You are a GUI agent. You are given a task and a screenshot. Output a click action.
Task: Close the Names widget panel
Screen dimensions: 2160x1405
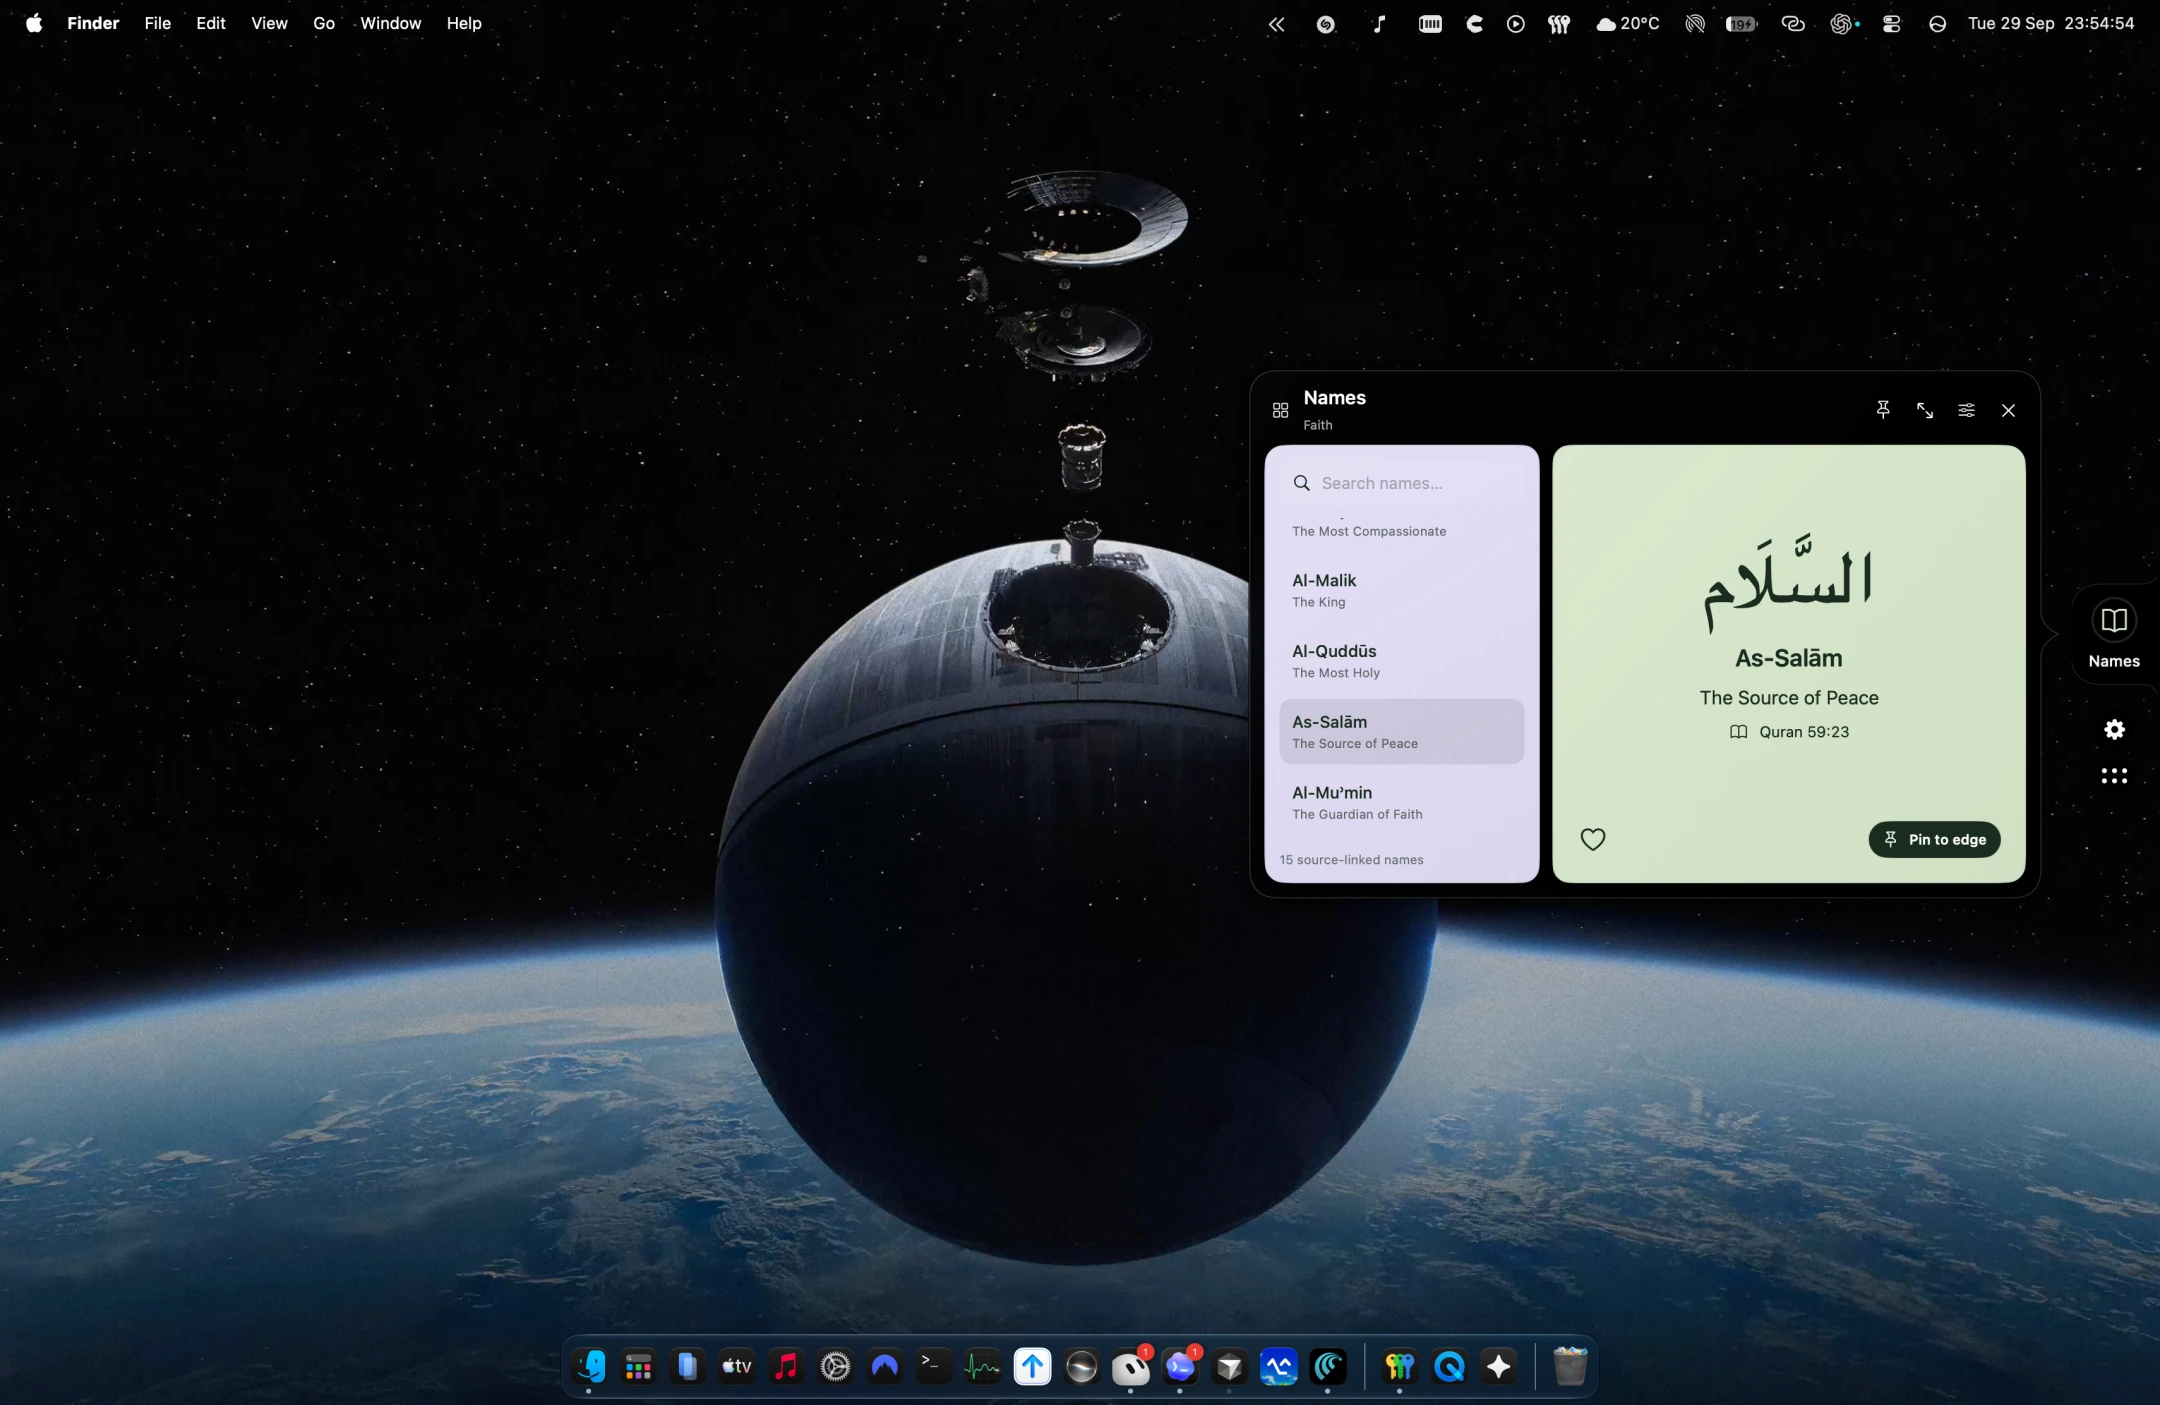click(2008, 410)
